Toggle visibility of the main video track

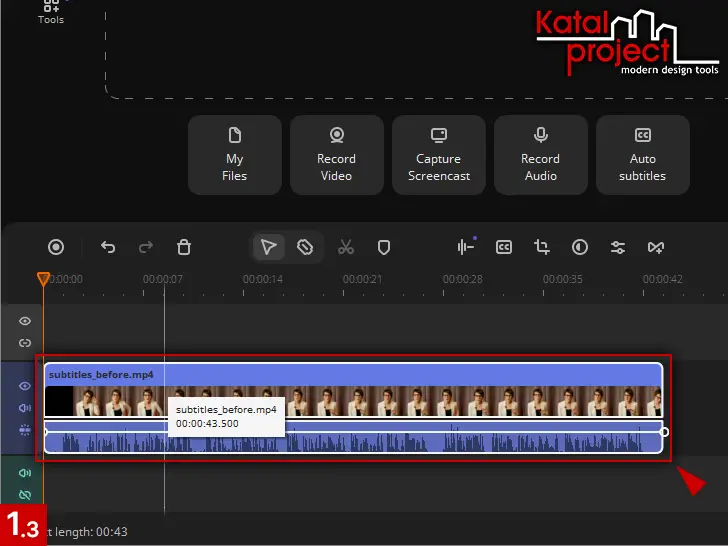click(x=25, y=386)
